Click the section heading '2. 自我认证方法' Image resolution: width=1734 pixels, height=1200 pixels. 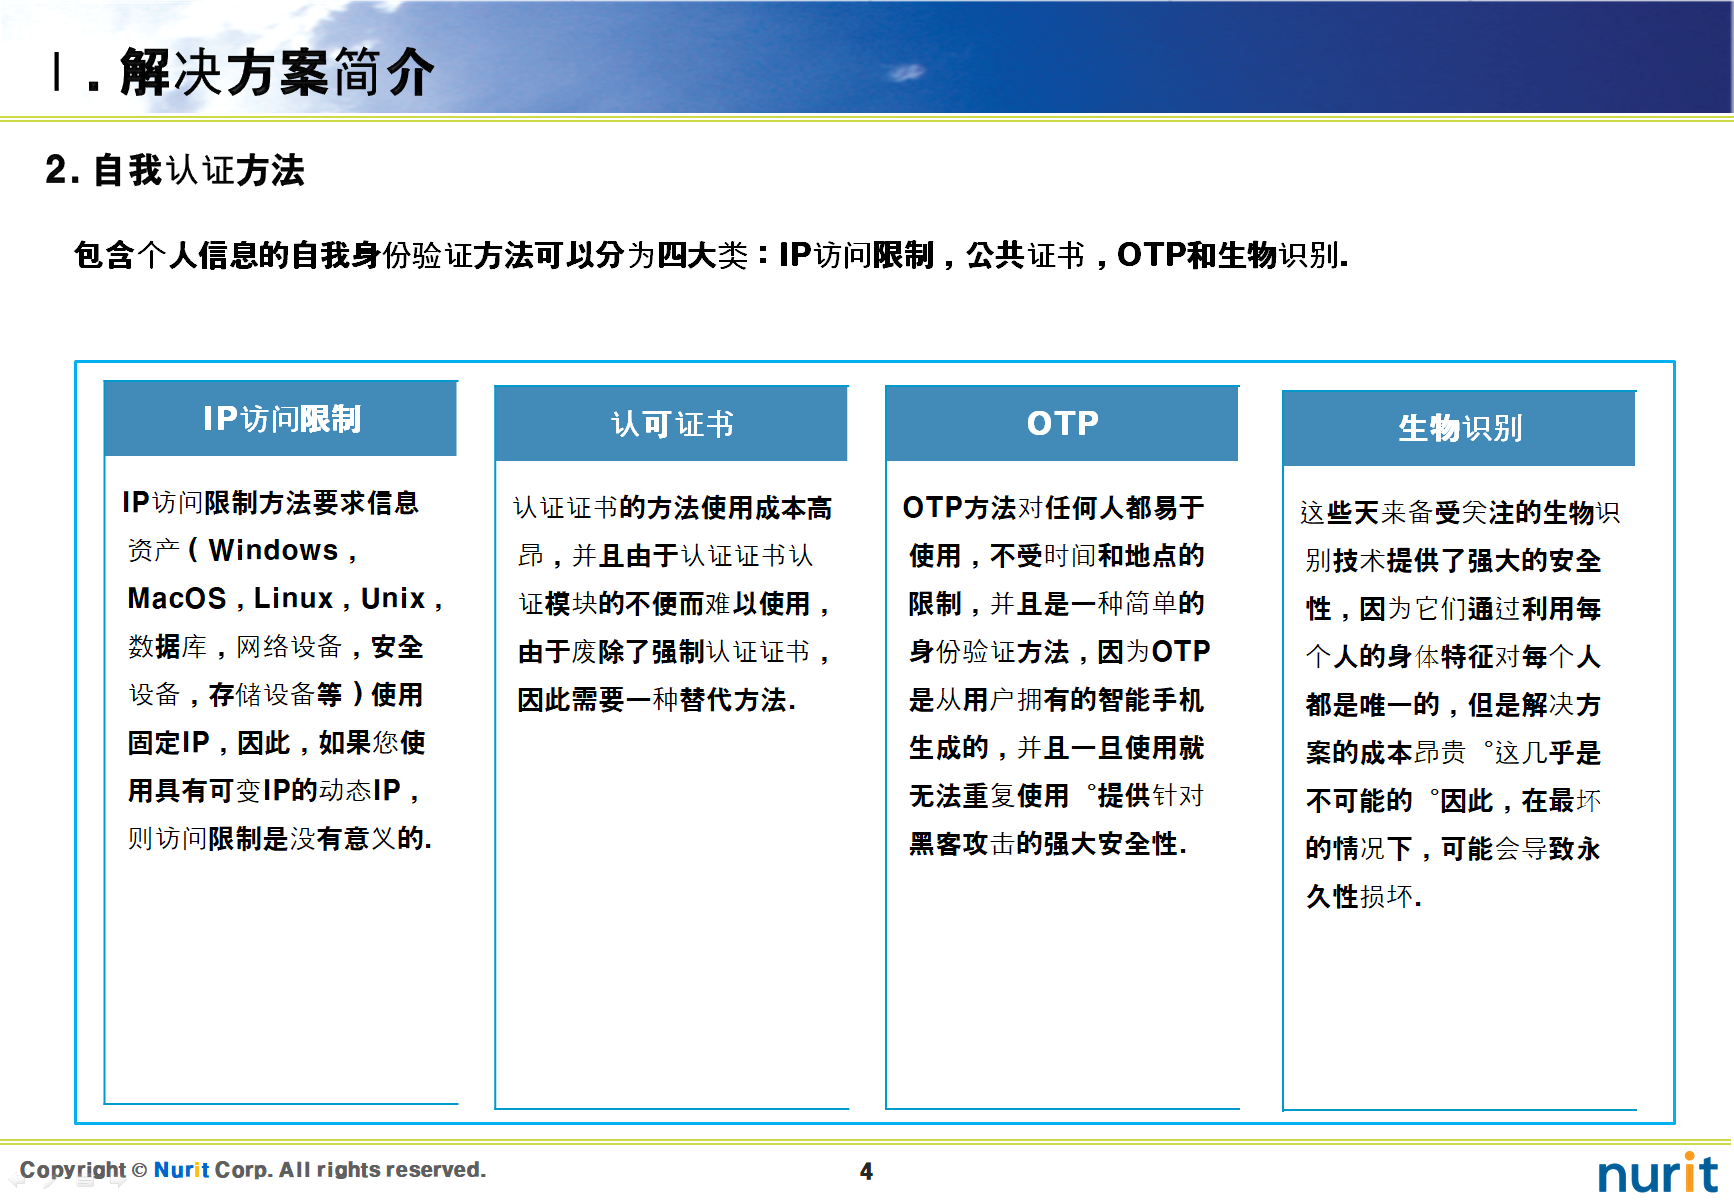point(175,170)
